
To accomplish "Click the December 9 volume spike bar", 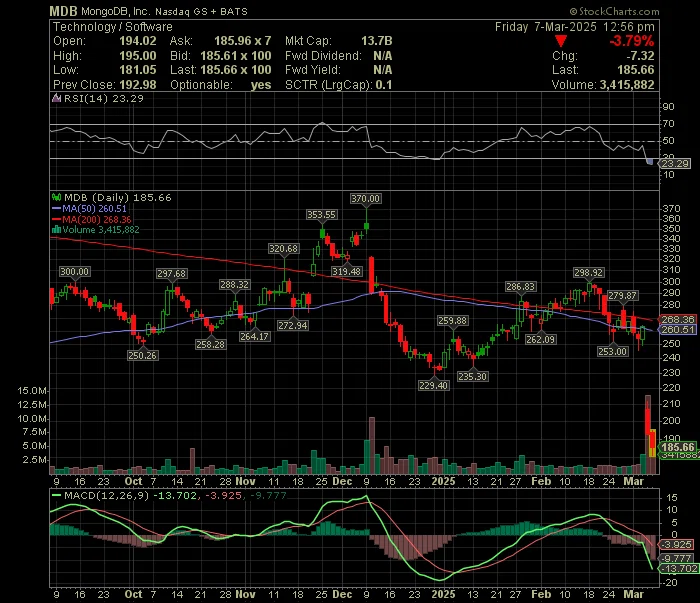I will click(372, 445).
